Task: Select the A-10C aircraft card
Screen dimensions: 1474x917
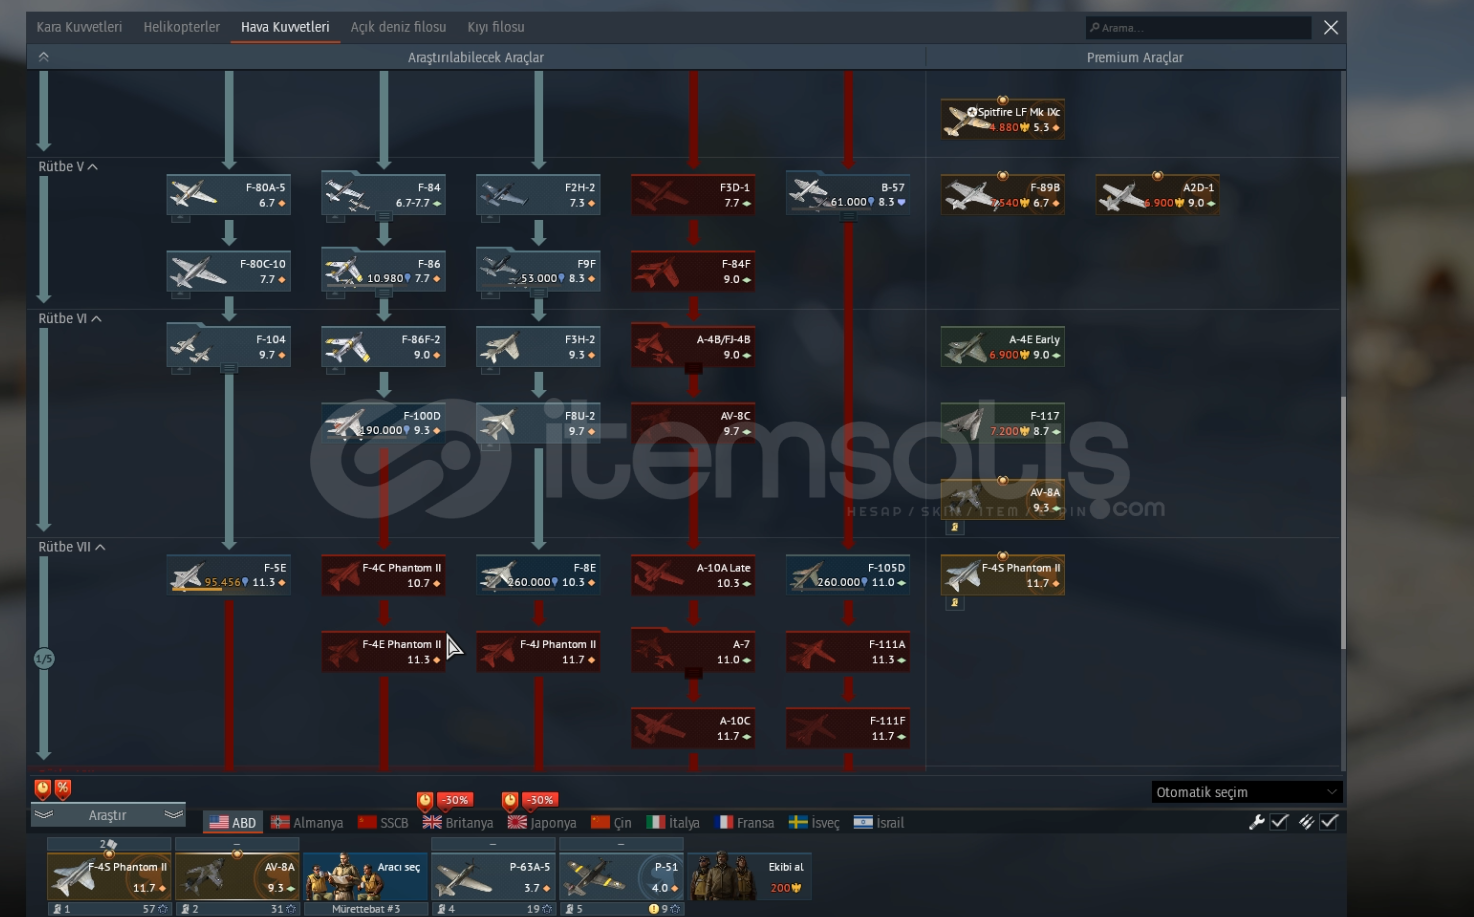Action: coord(693,728)
